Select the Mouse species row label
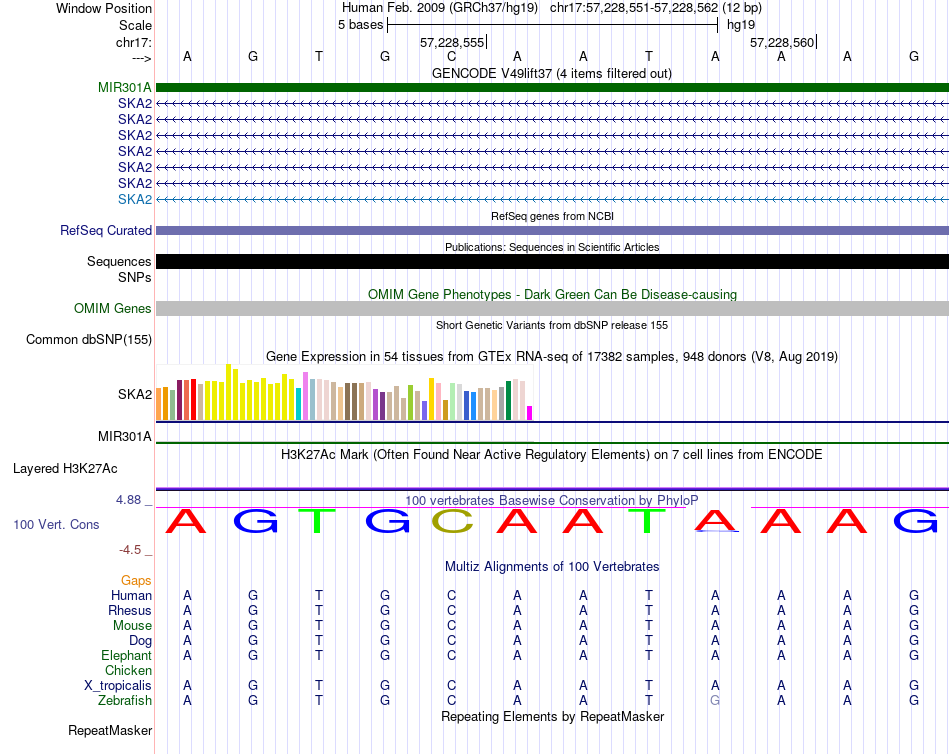Screen dimensions: 950x754 click(x=132, y=626)
